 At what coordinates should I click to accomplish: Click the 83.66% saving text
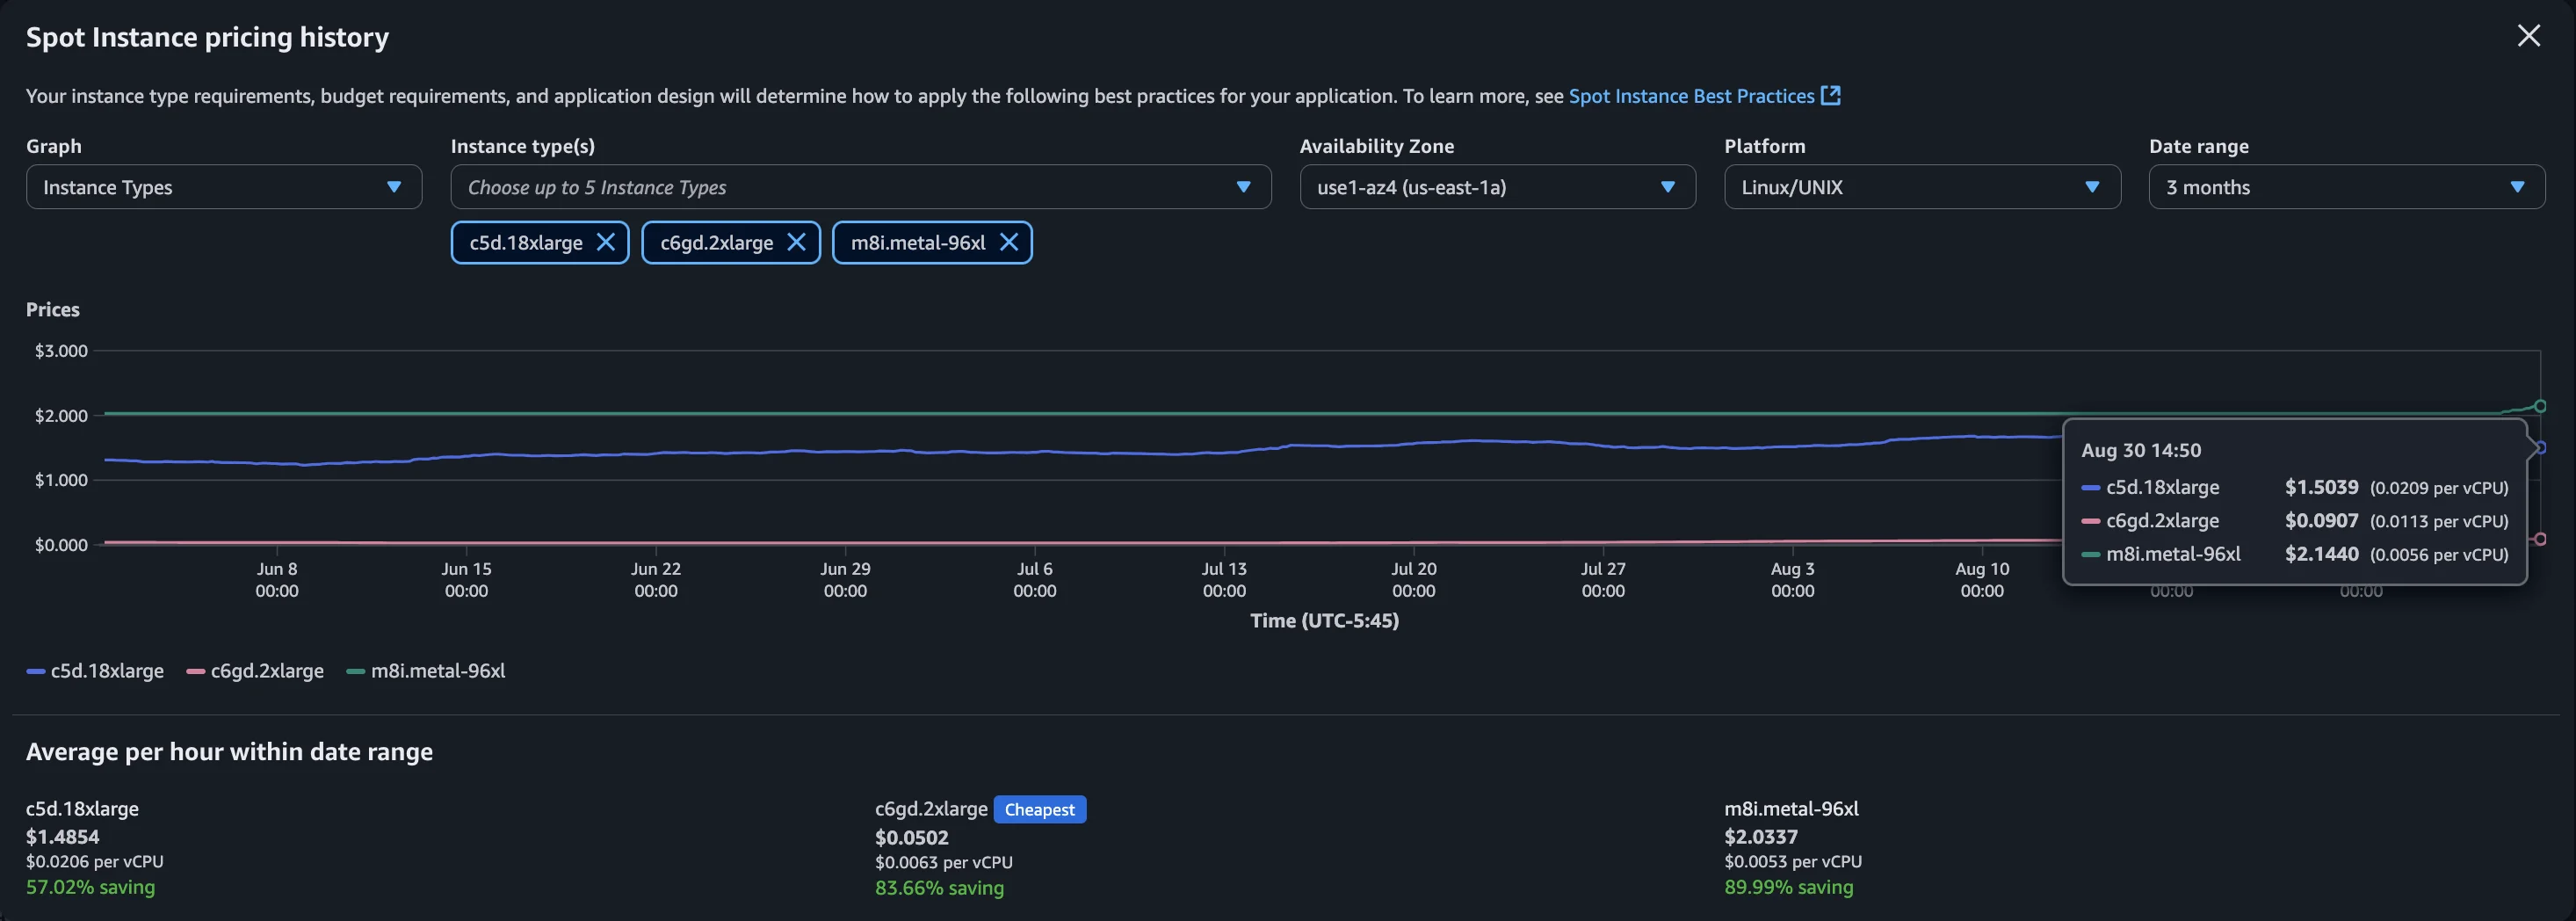pos(939,888)
